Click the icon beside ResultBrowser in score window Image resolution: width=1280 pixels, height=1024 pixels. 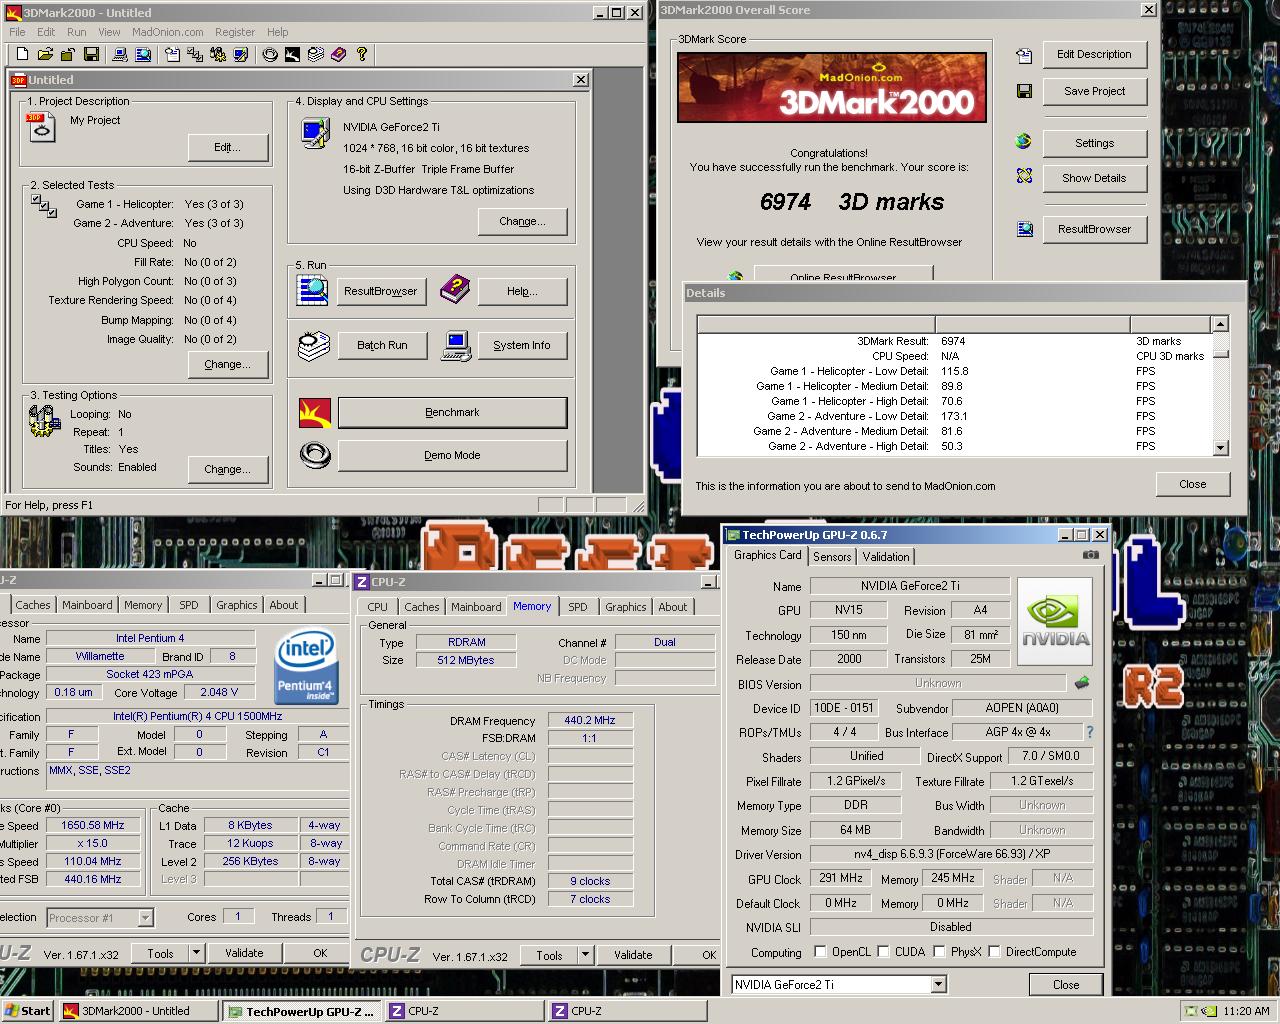click(1024, 229)
